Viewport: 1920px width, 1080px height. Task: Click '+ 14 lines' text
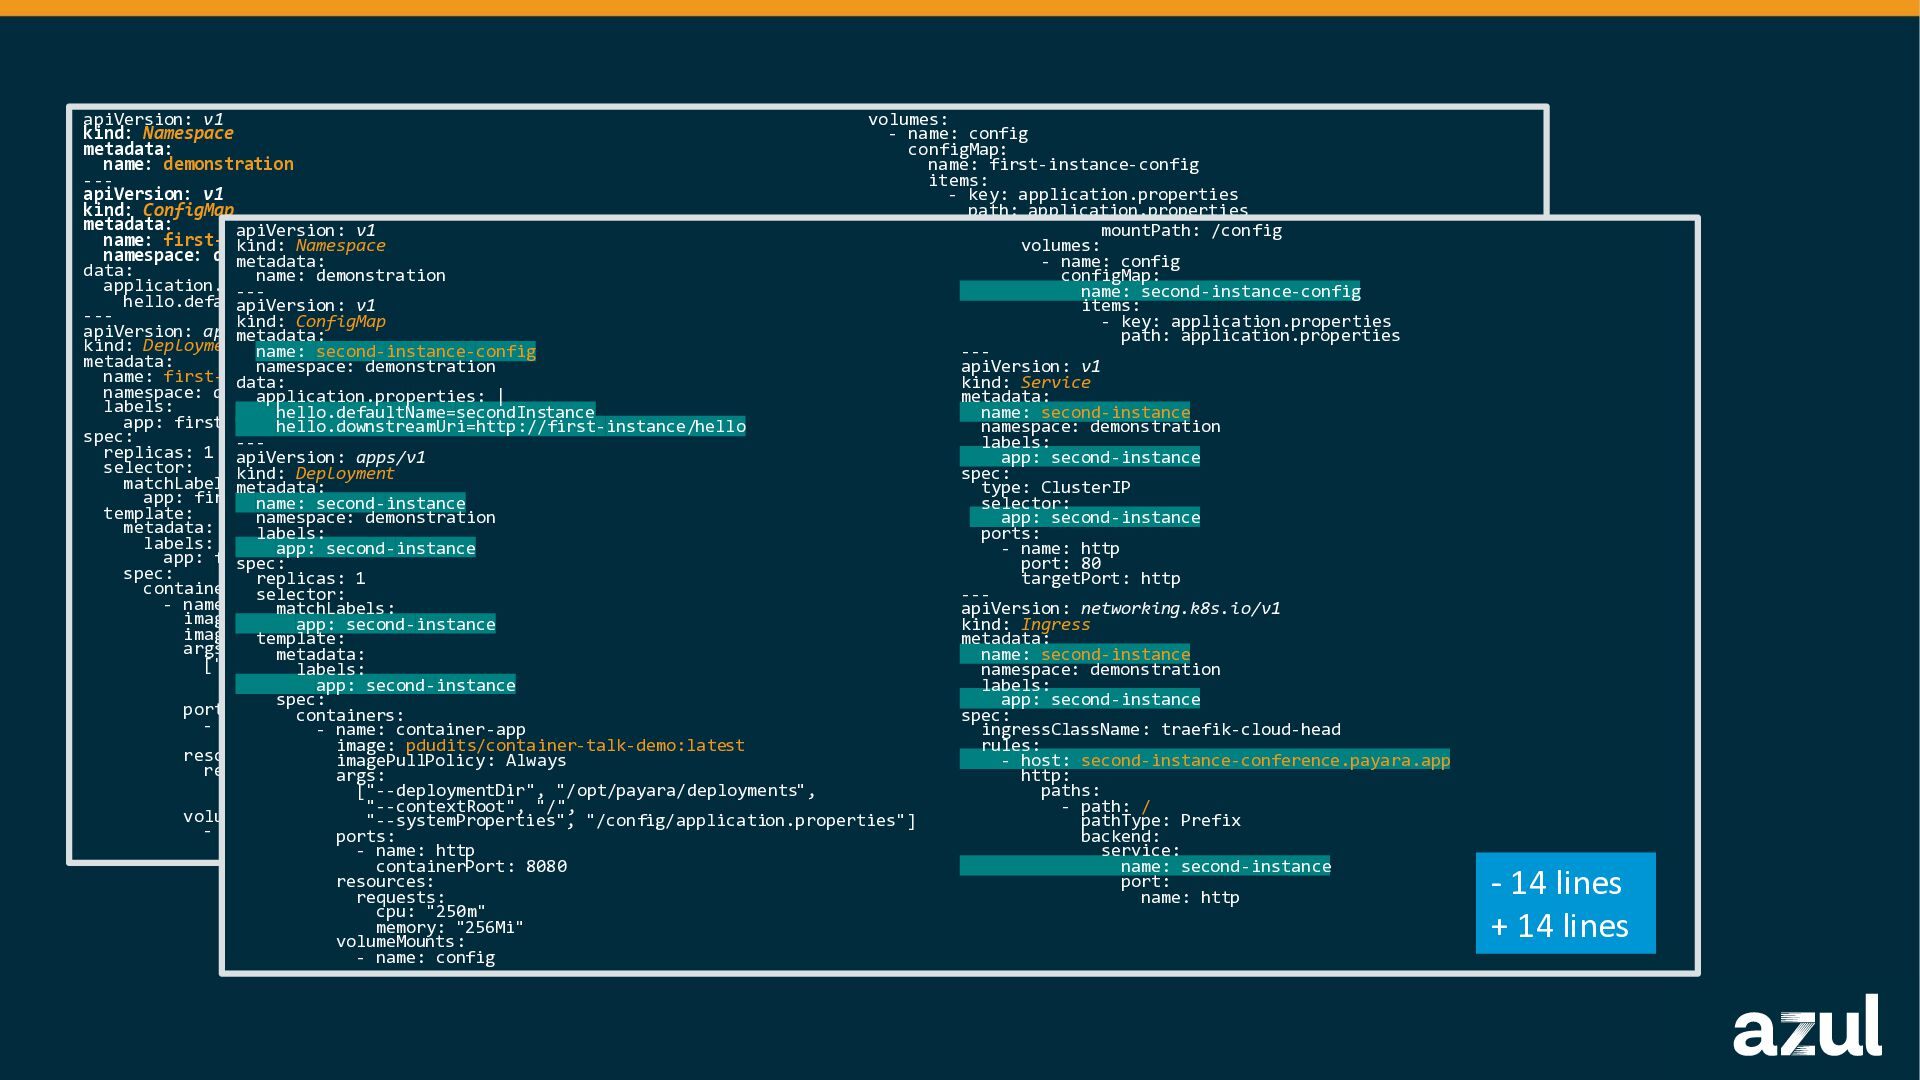click(x=1559, y=926)
